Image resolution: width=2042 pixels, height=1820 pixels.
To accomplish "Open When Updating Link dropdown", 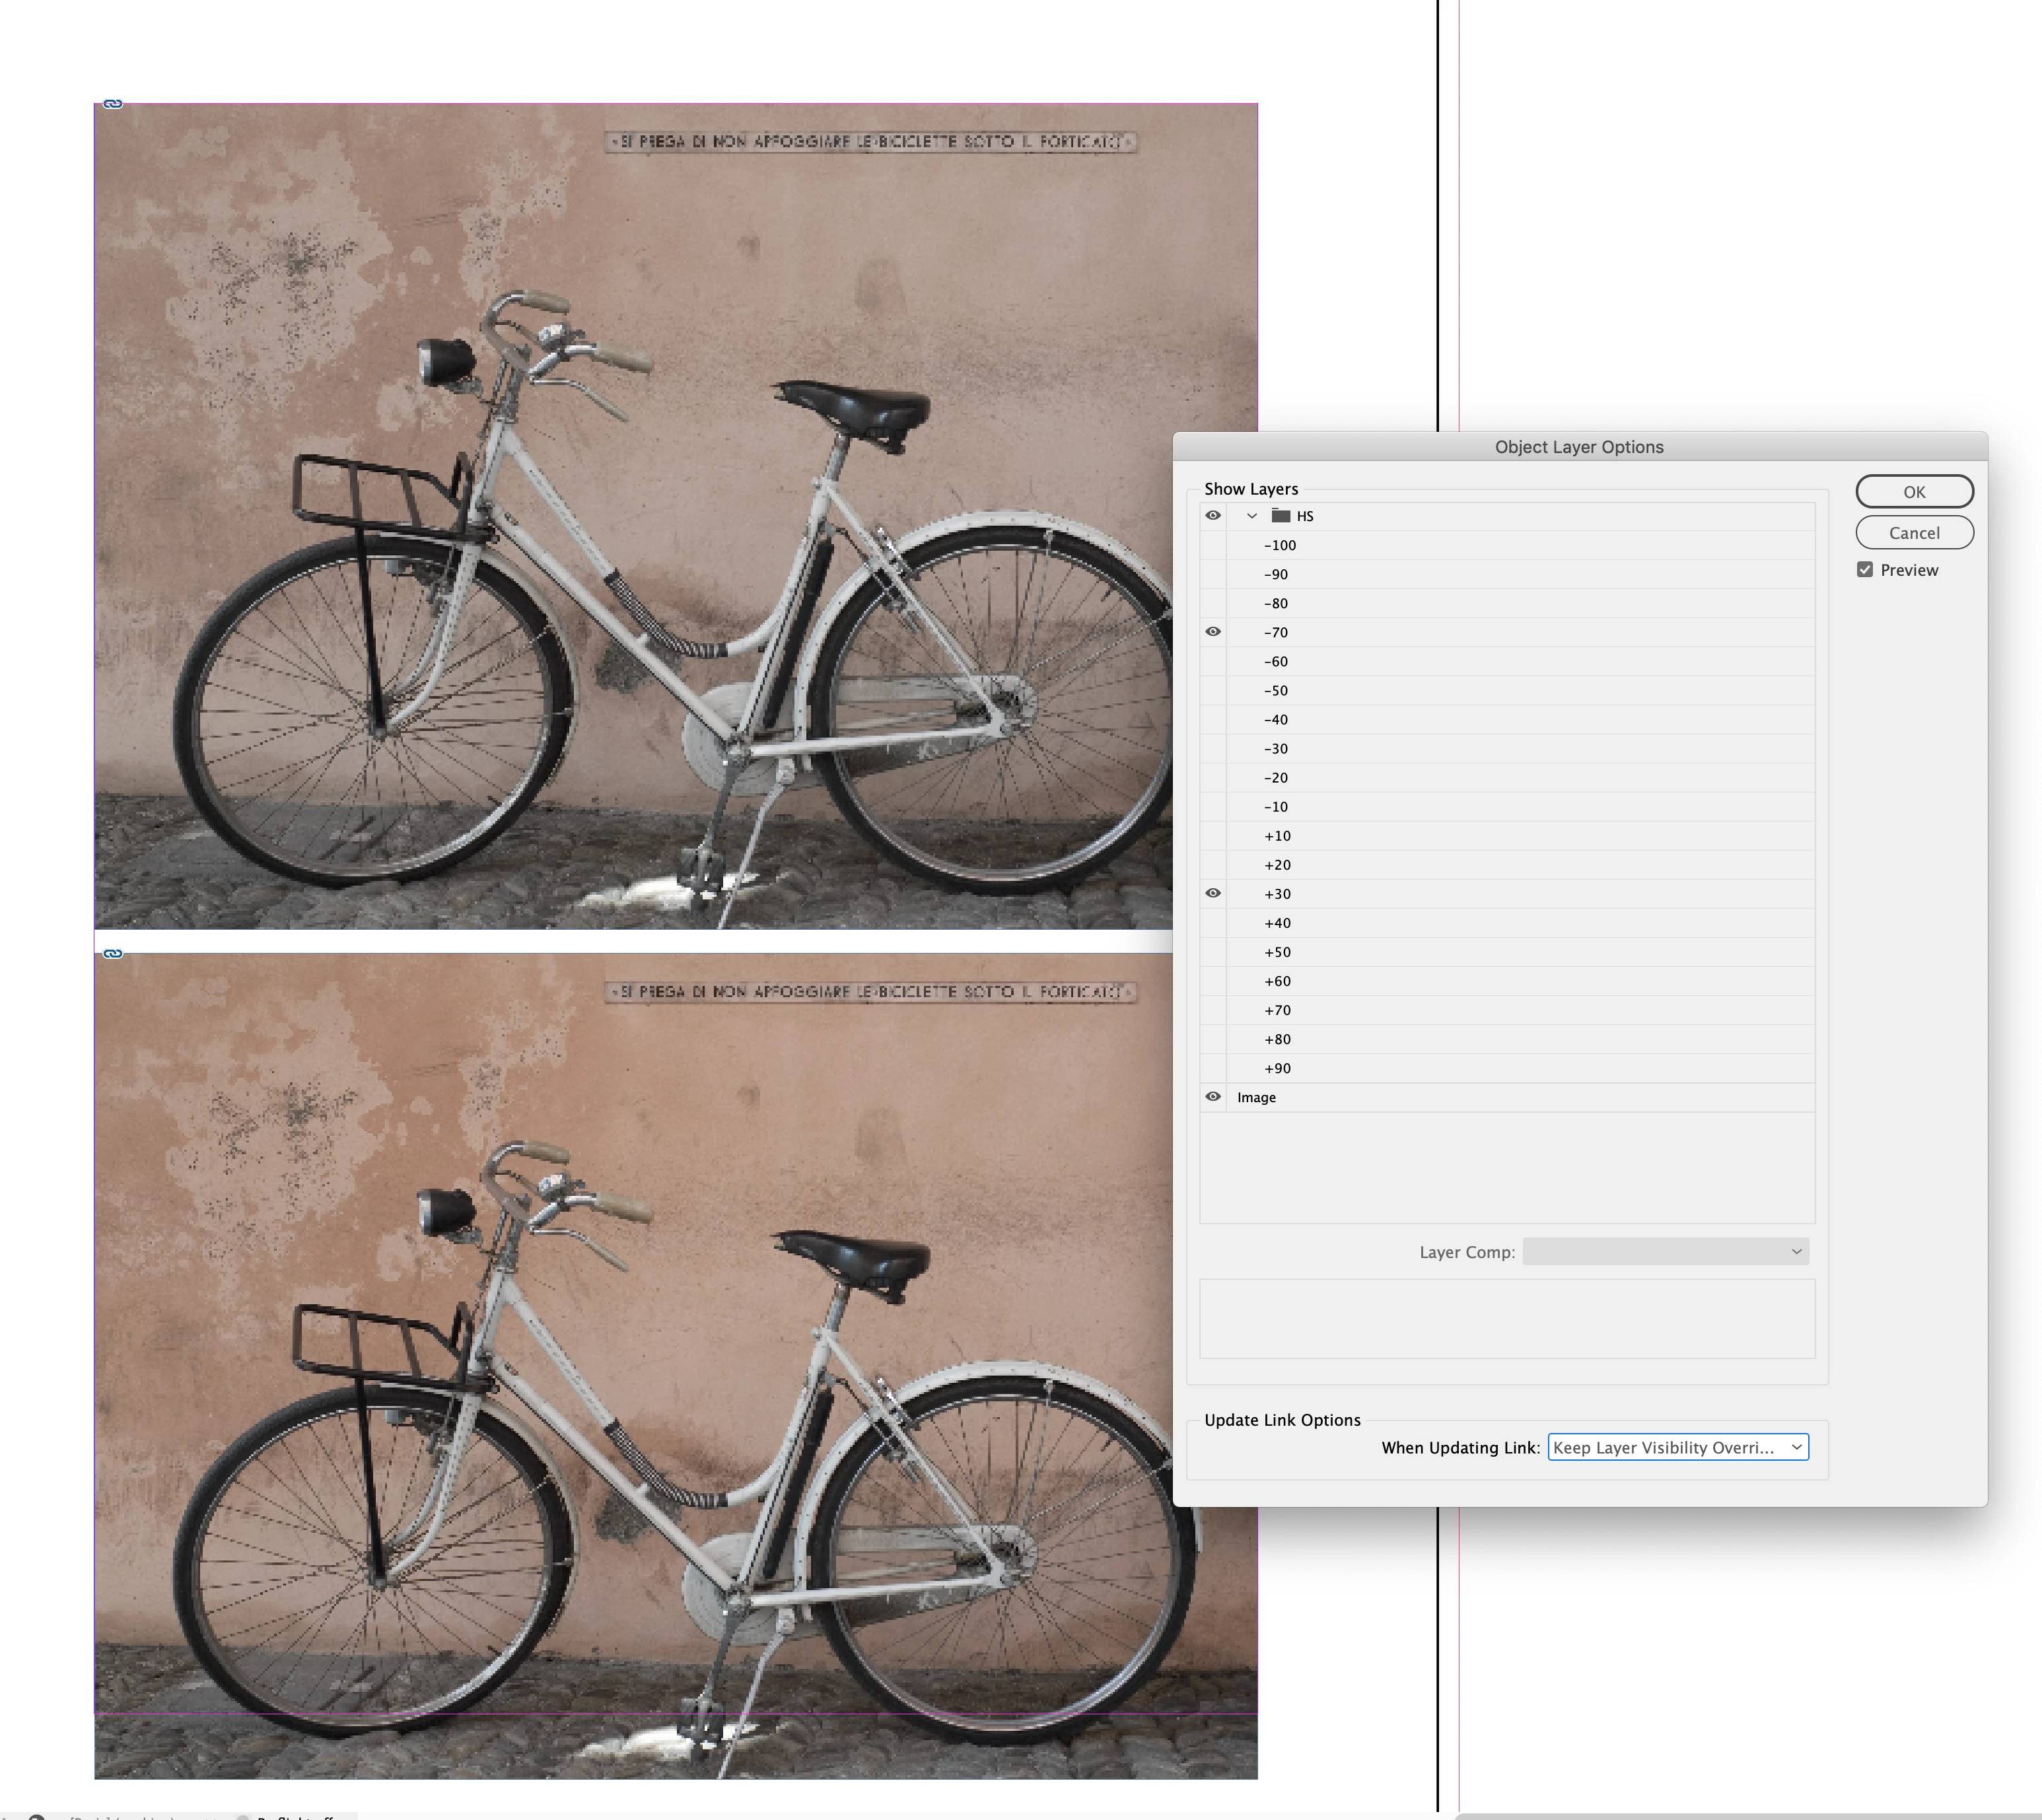I will 1678,1448.
